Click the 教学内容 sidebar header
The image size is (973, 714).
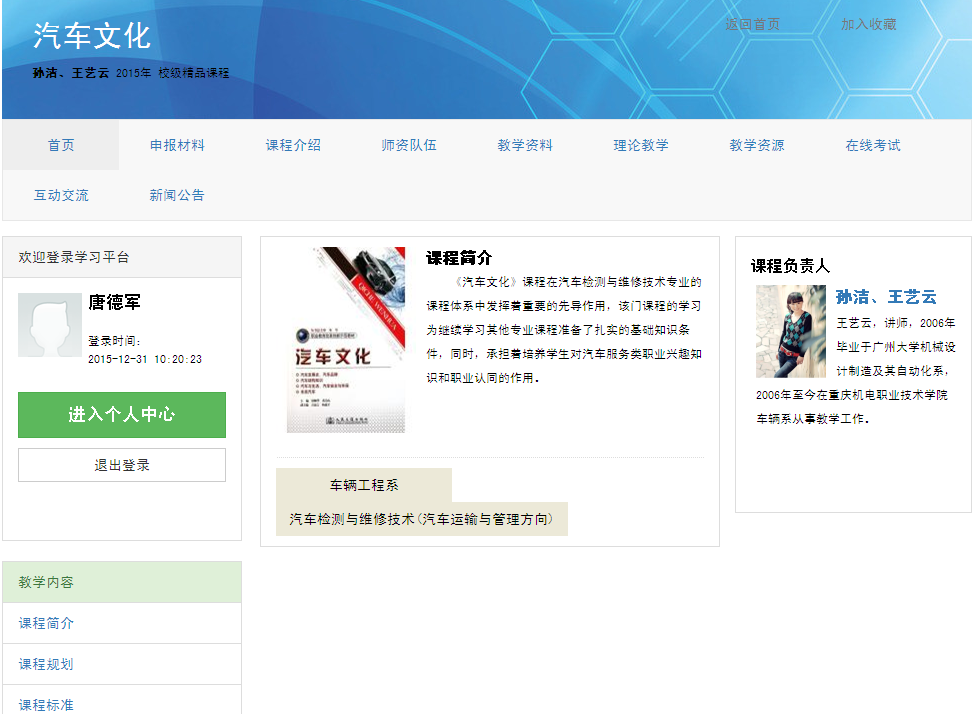(x=122, y=582)
